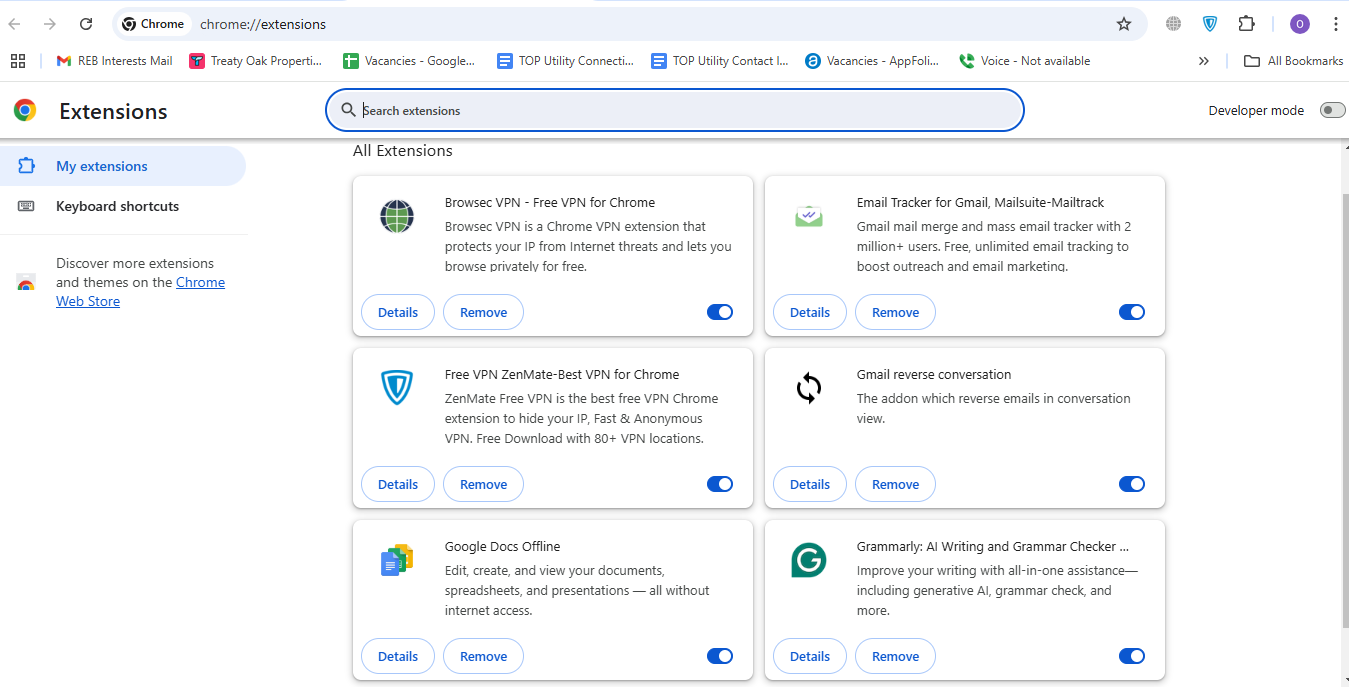
Task: Remove Google Docs Offline extension
Action: 484,656
